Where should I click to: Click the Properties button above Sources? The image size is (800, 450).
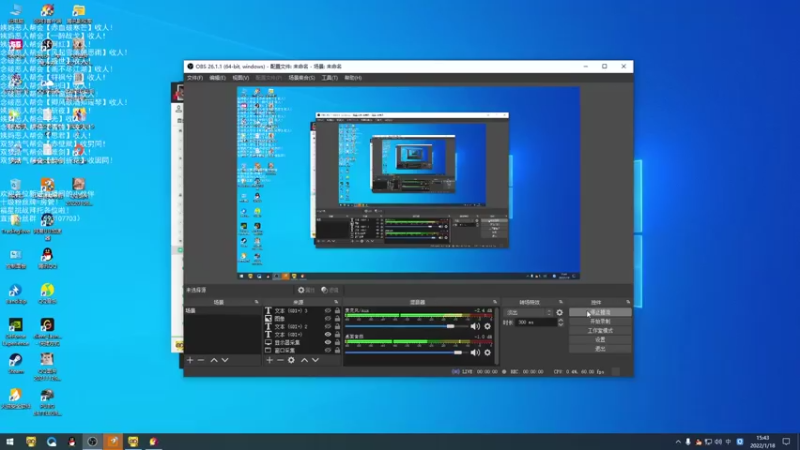click(x=306, y=290)
